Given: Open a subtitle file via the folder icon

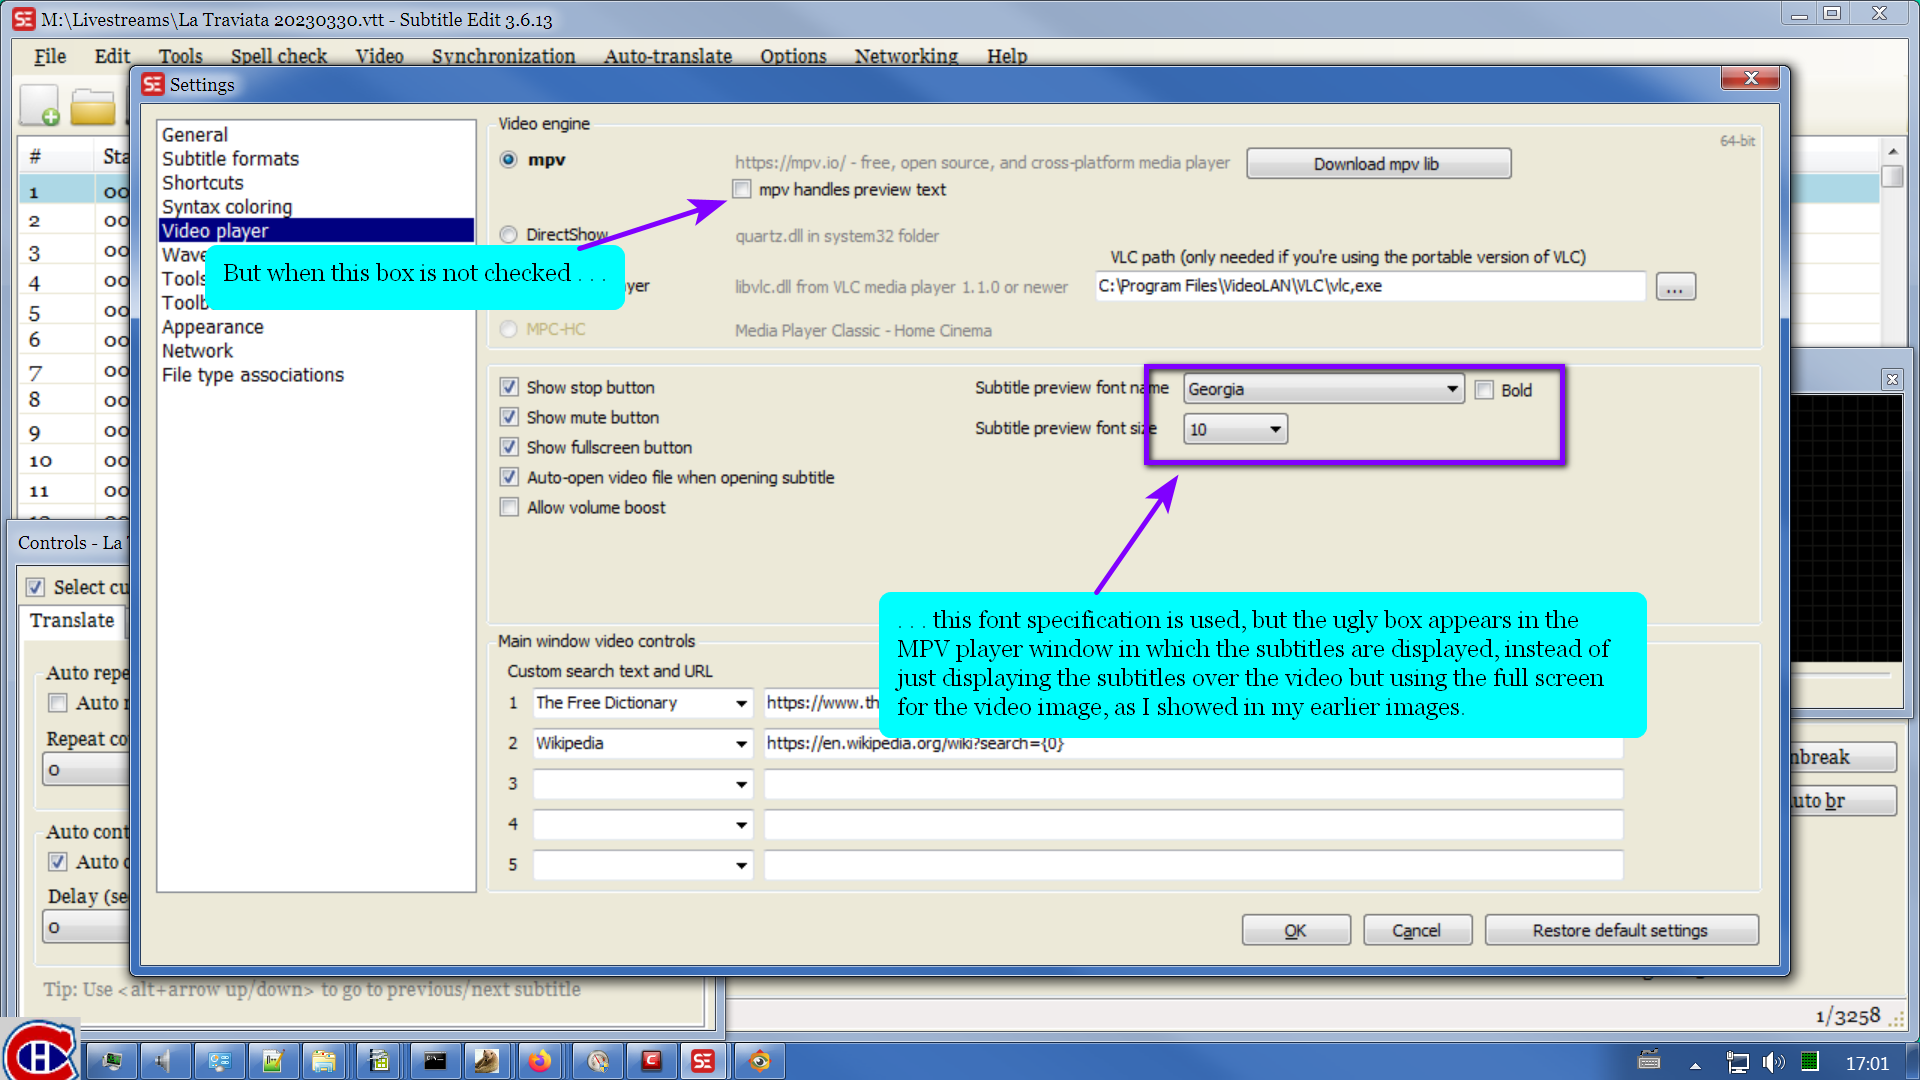Looking at the screenshot, I should tap(95, 104).
